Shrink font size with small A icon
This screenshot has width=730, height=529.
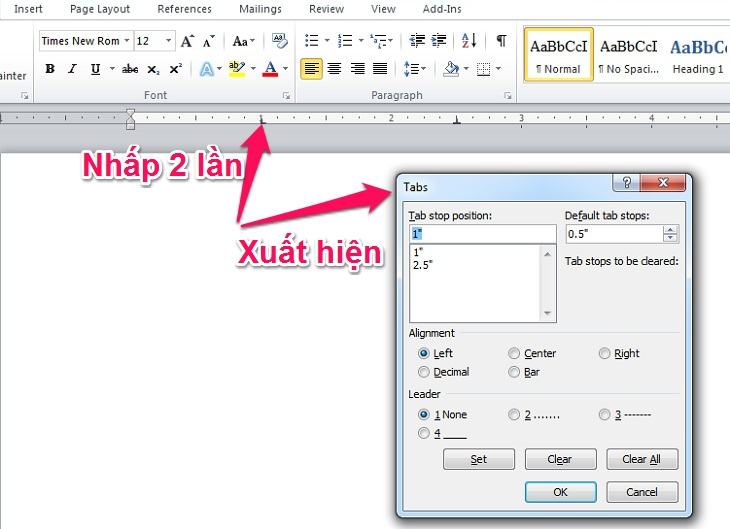tap(209, 41)
